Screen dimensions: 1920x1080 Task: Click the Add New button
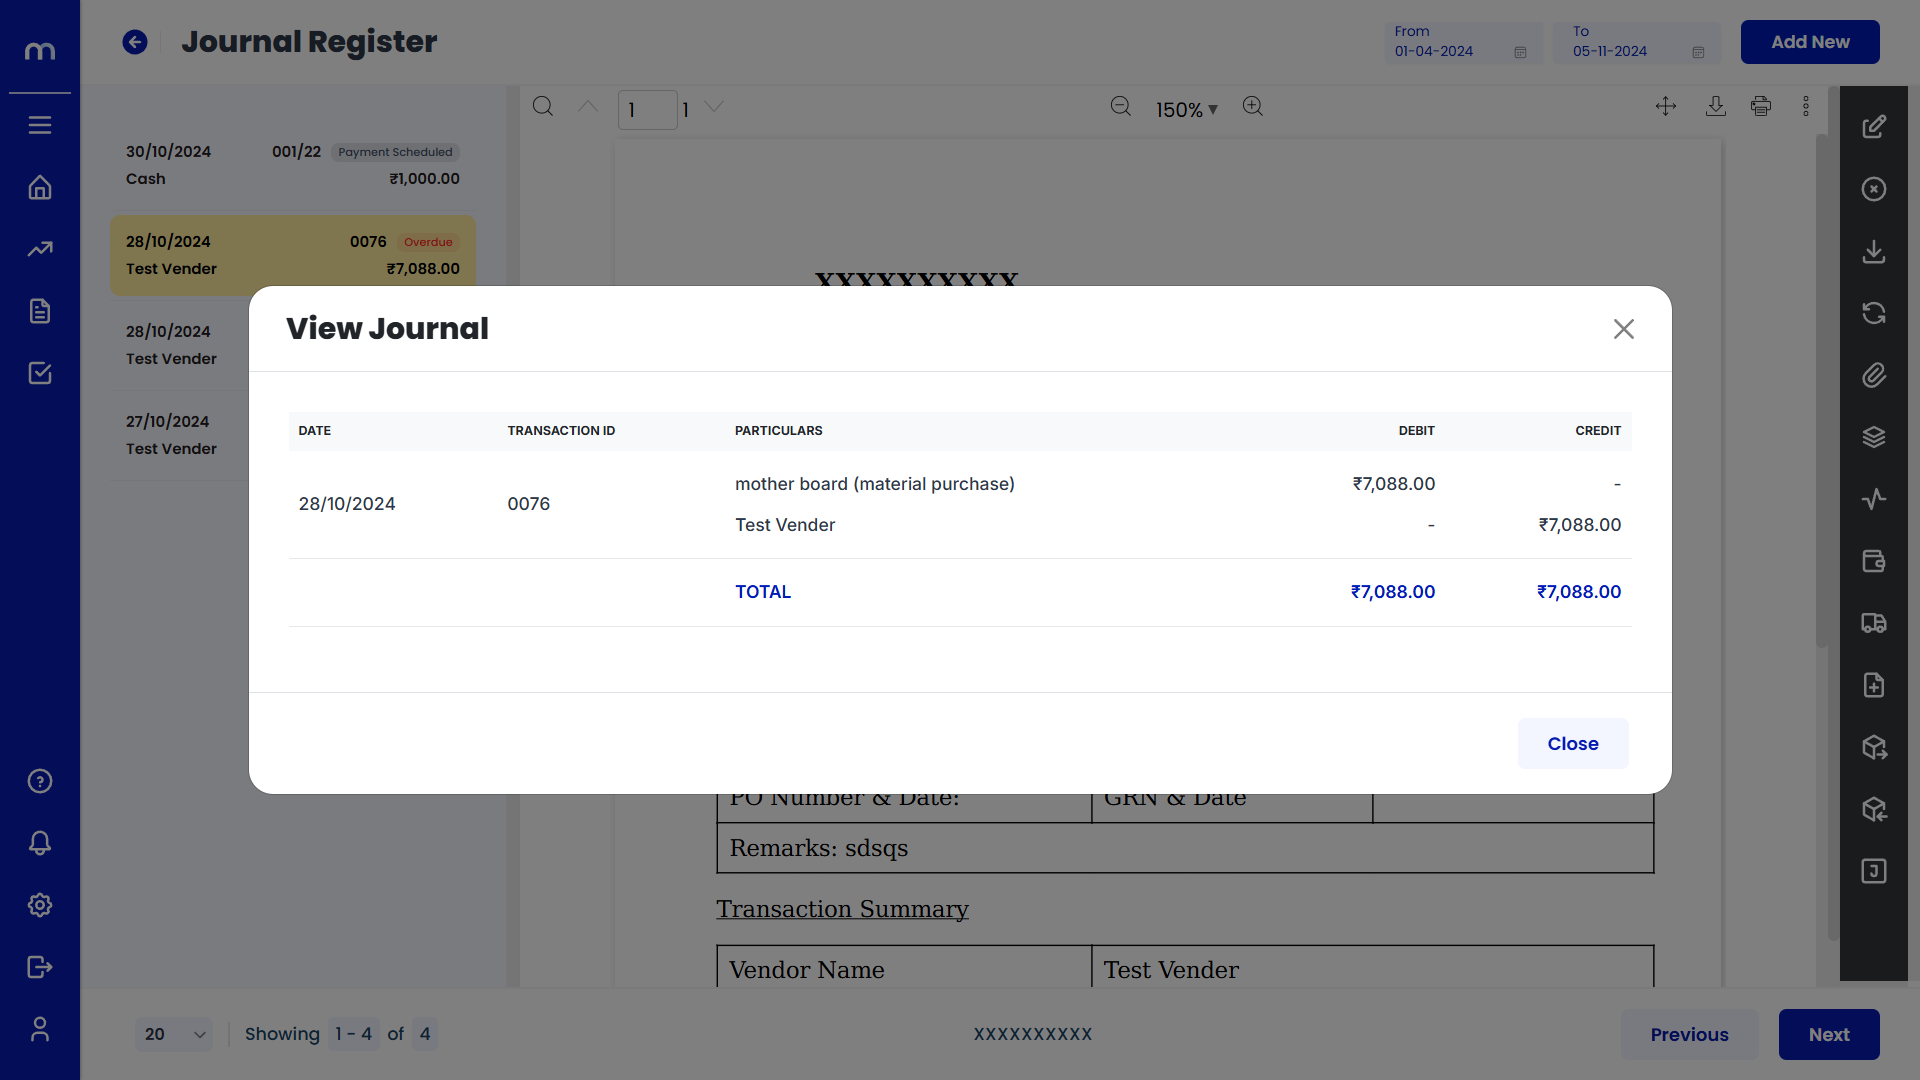coord(1809,42)
